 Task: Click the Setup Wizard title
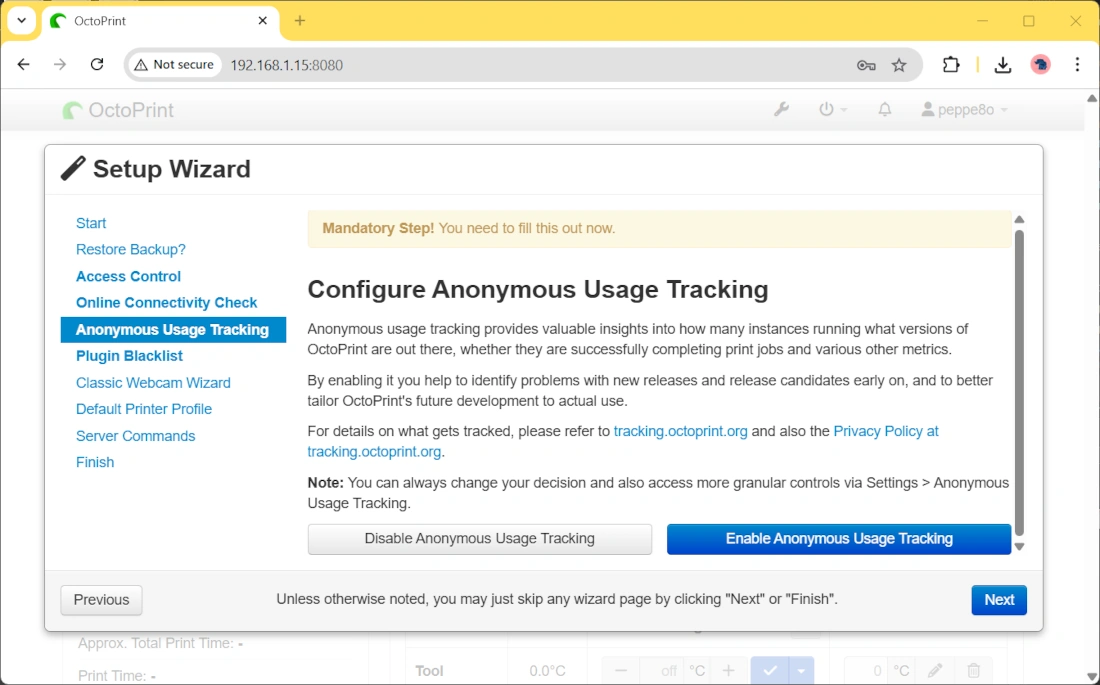[171, 169]
